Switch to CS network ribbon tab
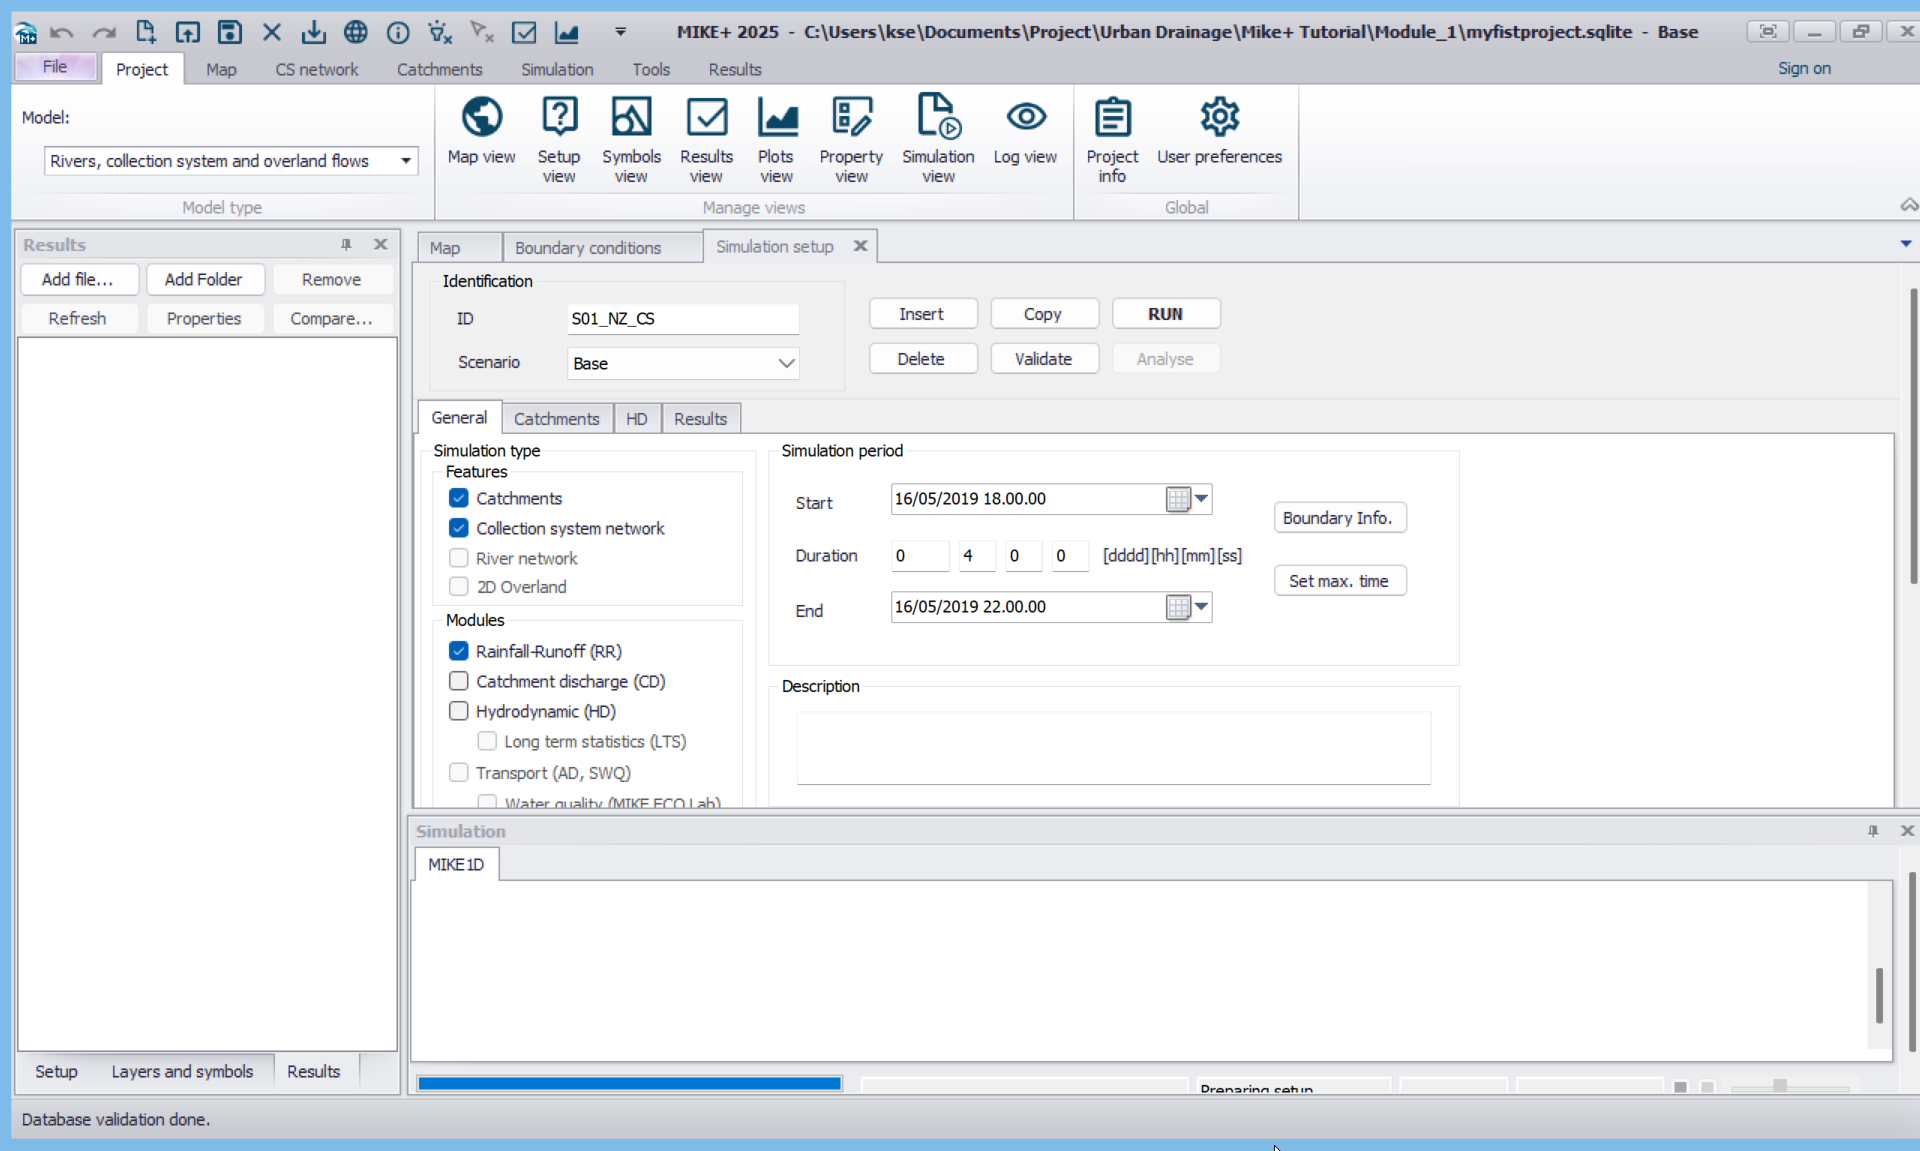1920x1151 pixels. pyautogui.click(x=316, y=69)
